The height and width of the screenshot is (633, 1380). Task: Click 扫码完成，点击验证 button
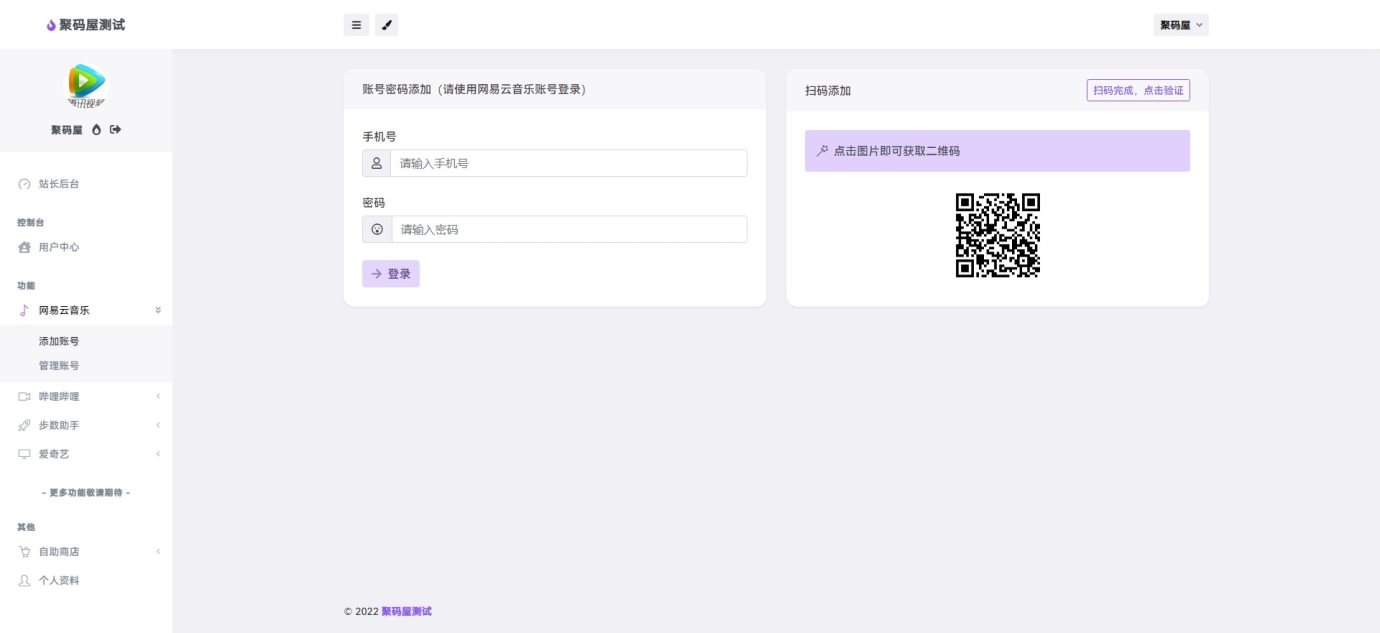pyautogui.click(x=1138, y=91)
